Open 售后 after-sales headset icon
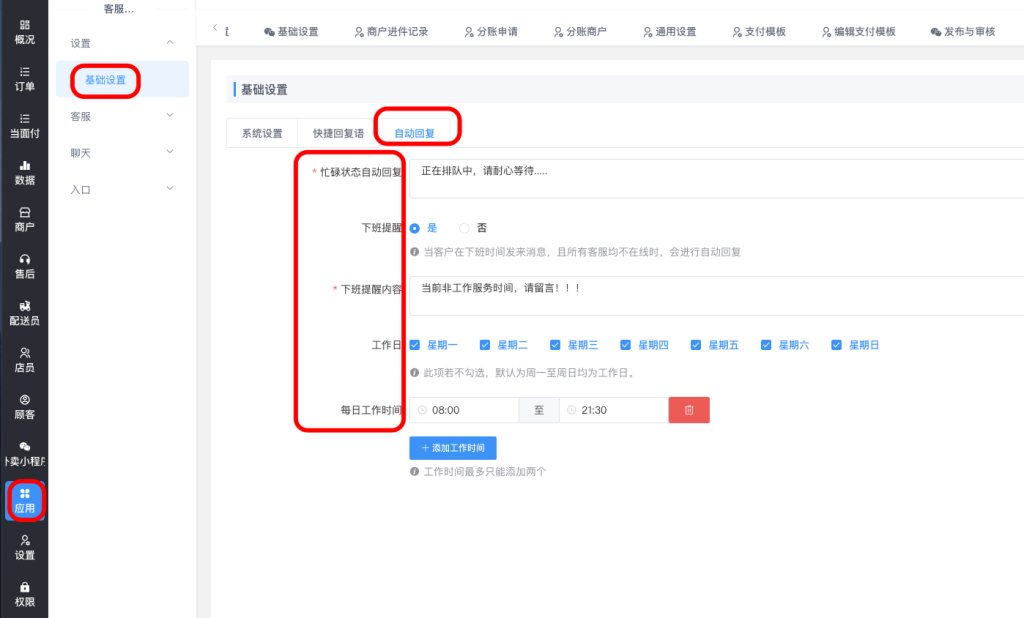 pyautogui.click(x=24, y=265)
